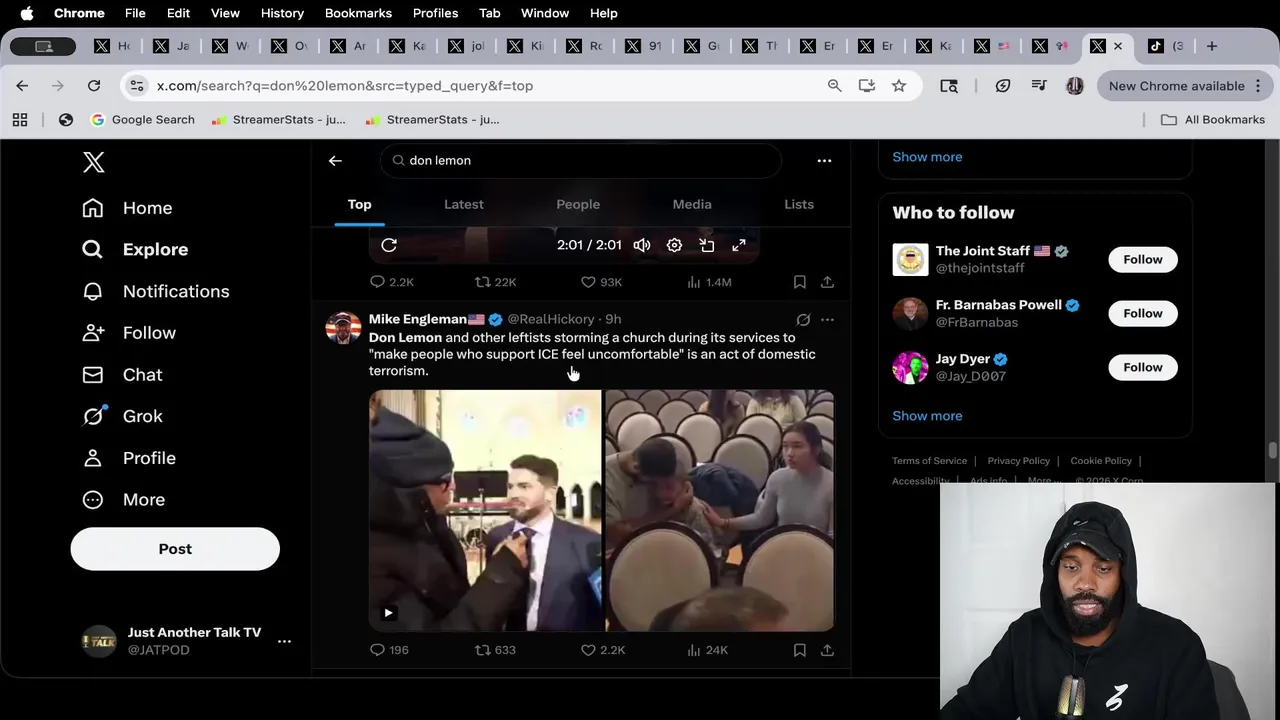Open Home from the sidebar
The height and width of the screenshot is (720, 1280).
coord(127,208)
